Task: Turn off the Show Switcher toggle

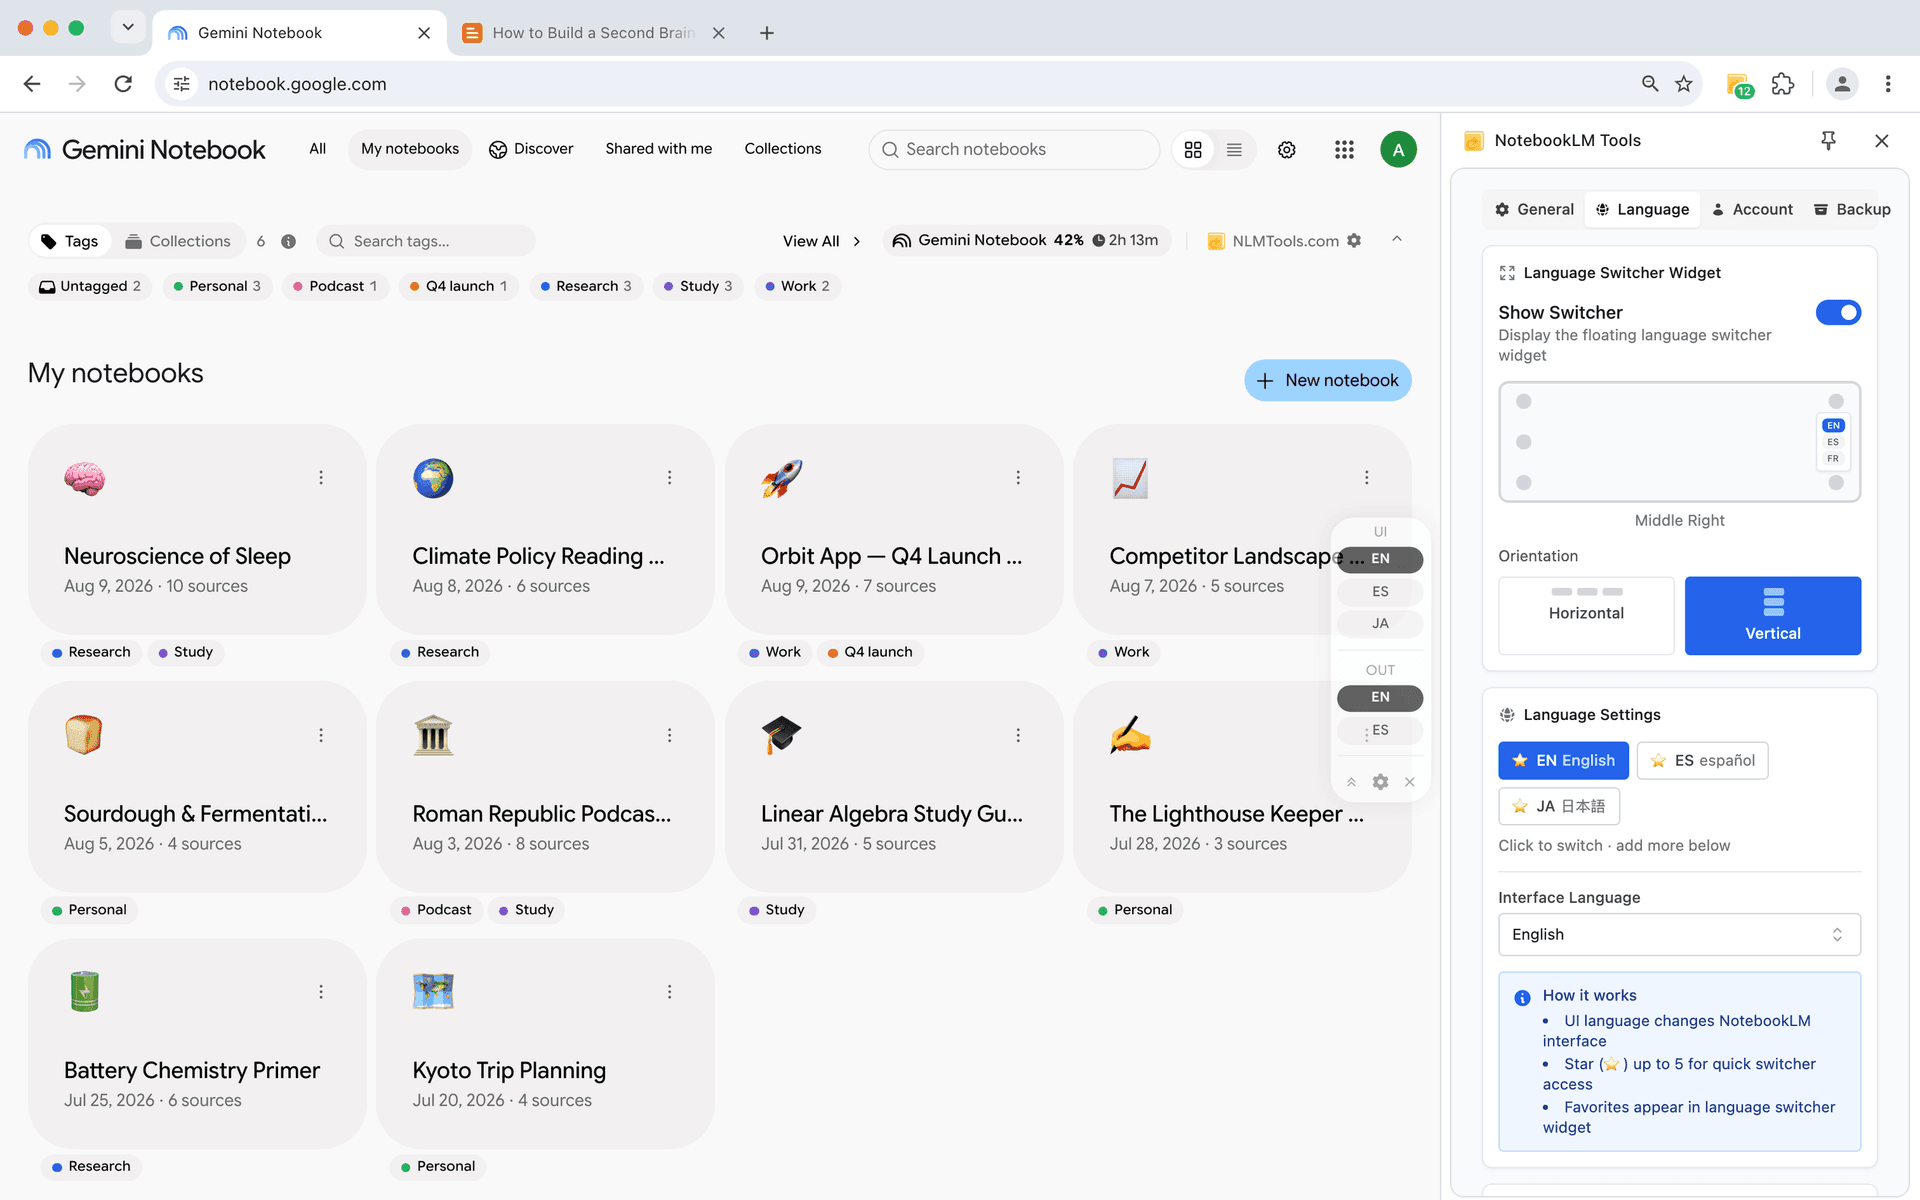Action: (1838, 313)
